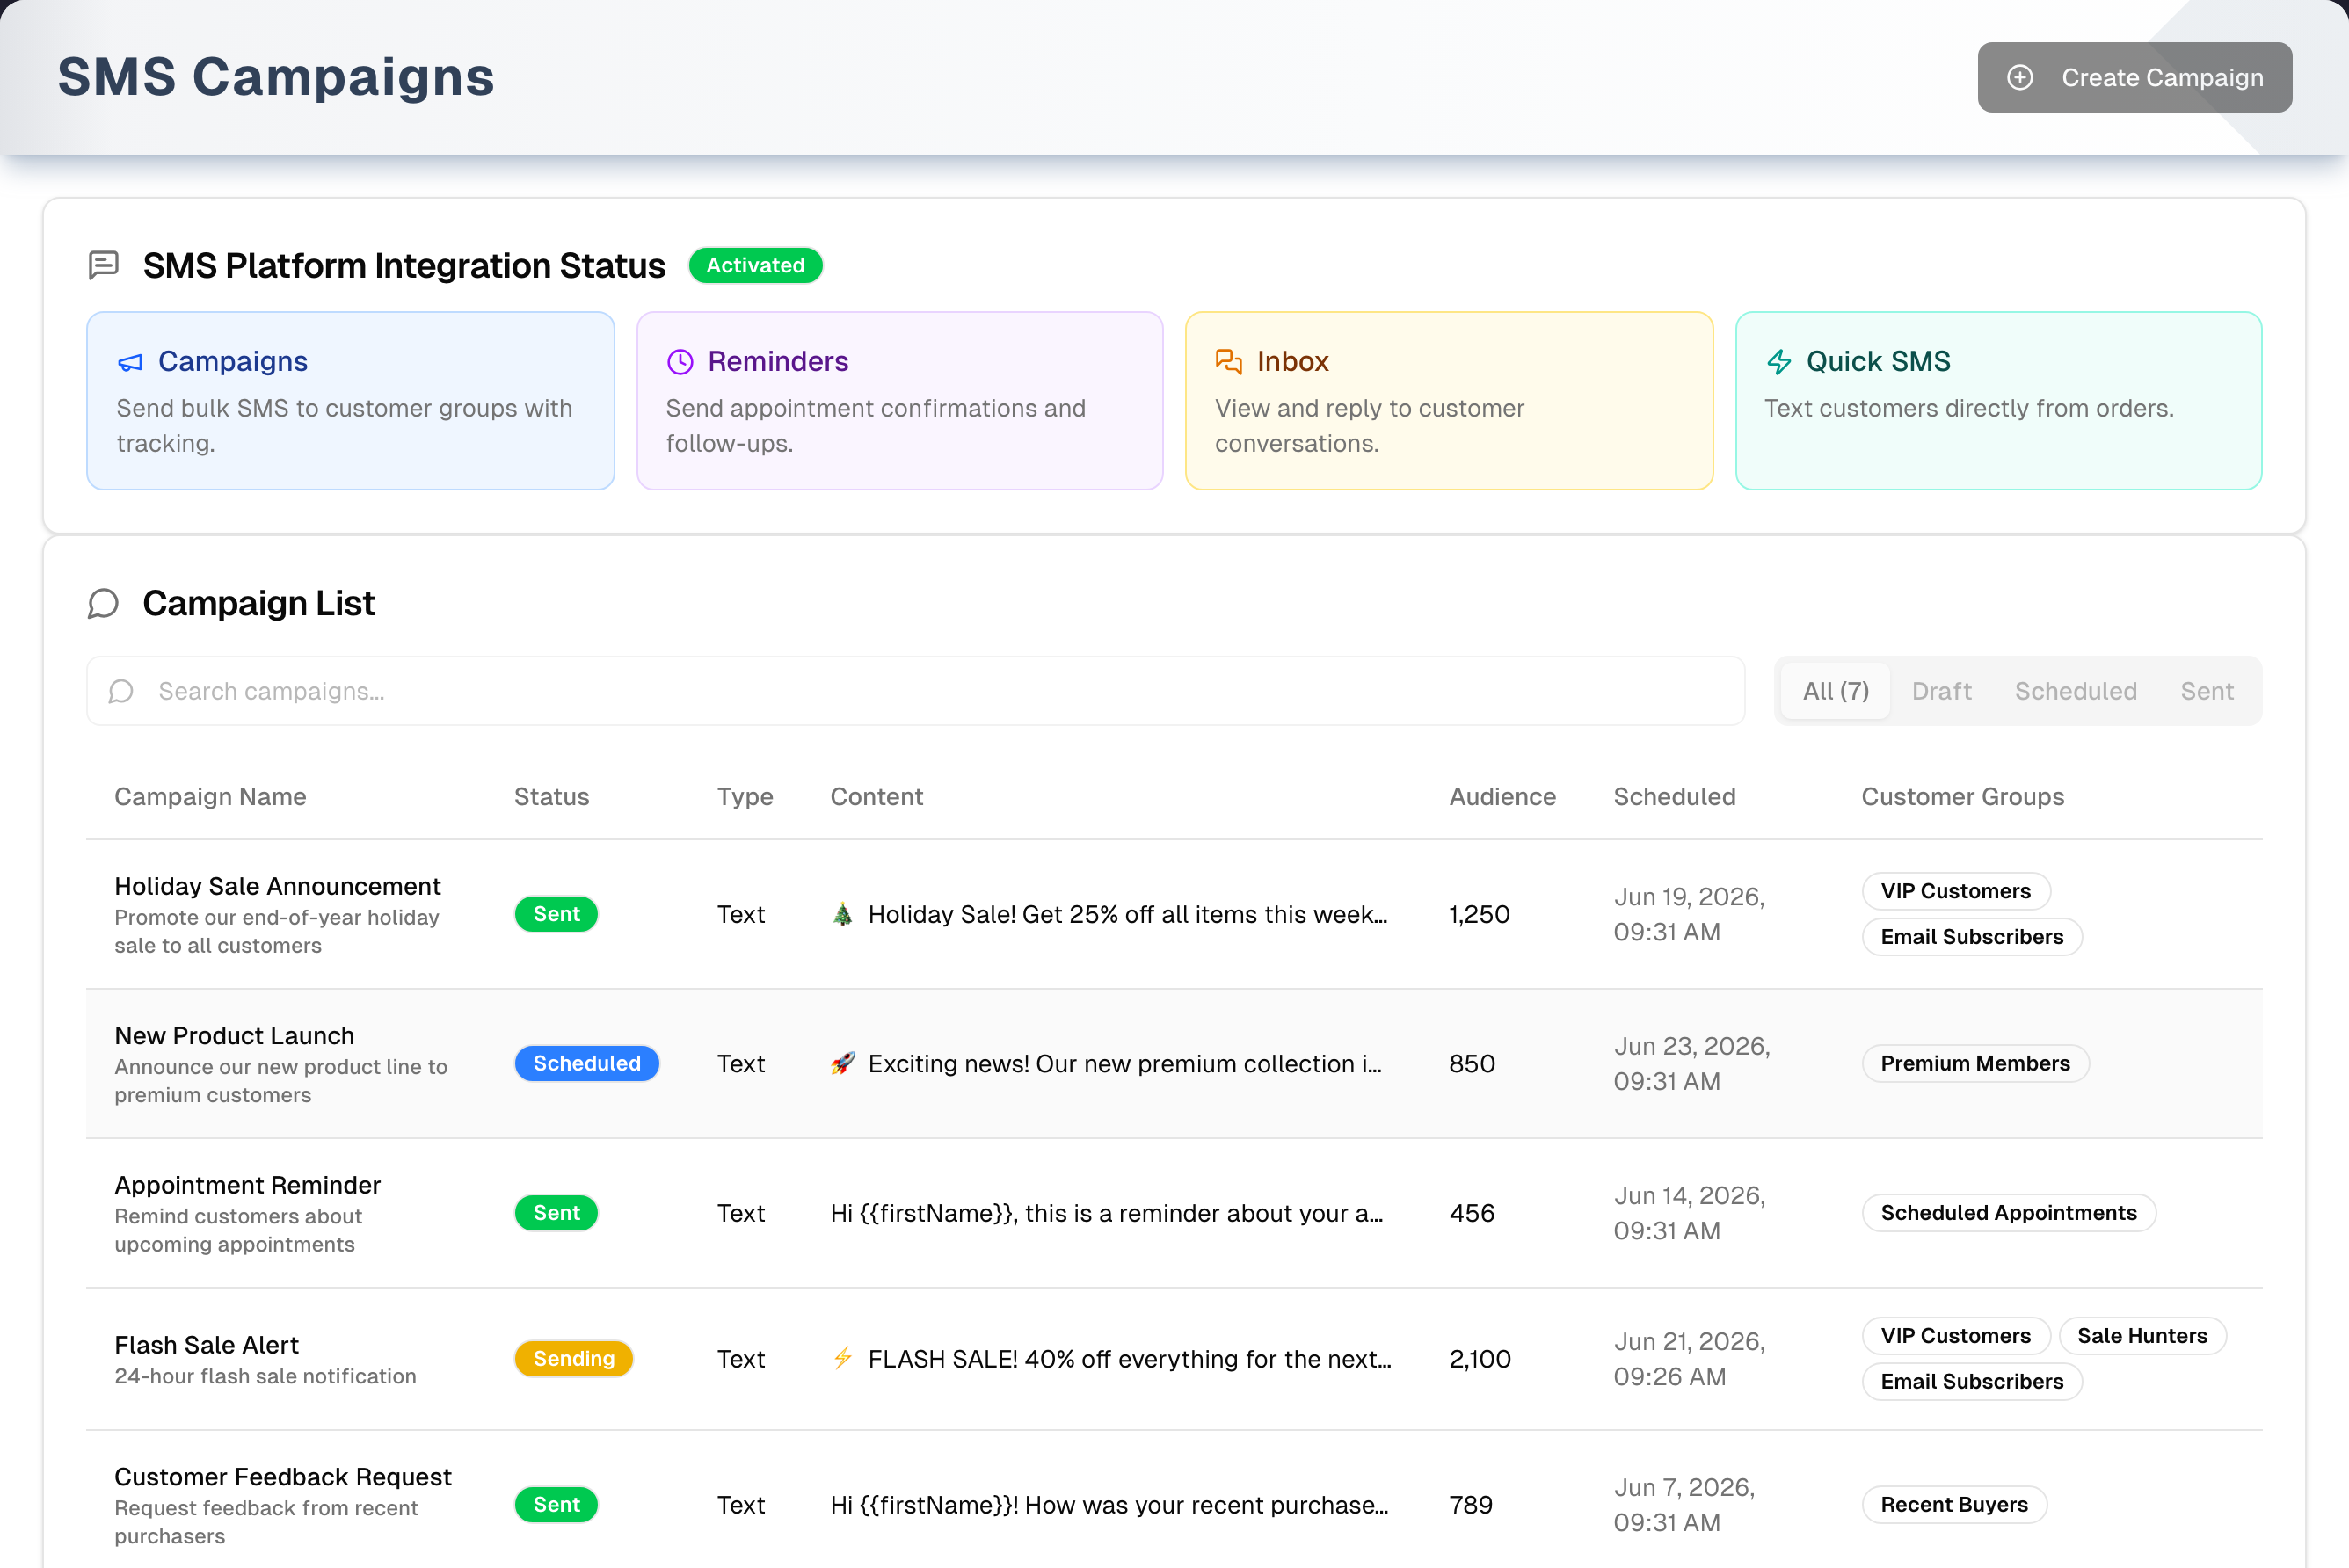Open the Quick SMS feature card

(1998, 400)
